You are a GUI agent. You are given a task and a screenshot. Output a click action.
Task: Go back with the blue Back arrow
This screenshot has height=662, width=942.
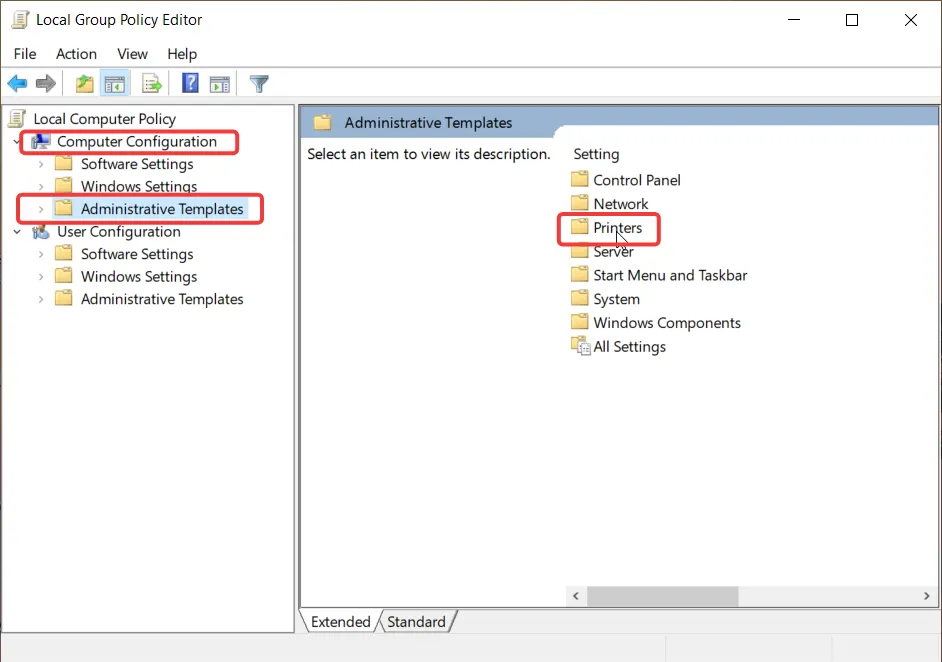click(17, 84)
